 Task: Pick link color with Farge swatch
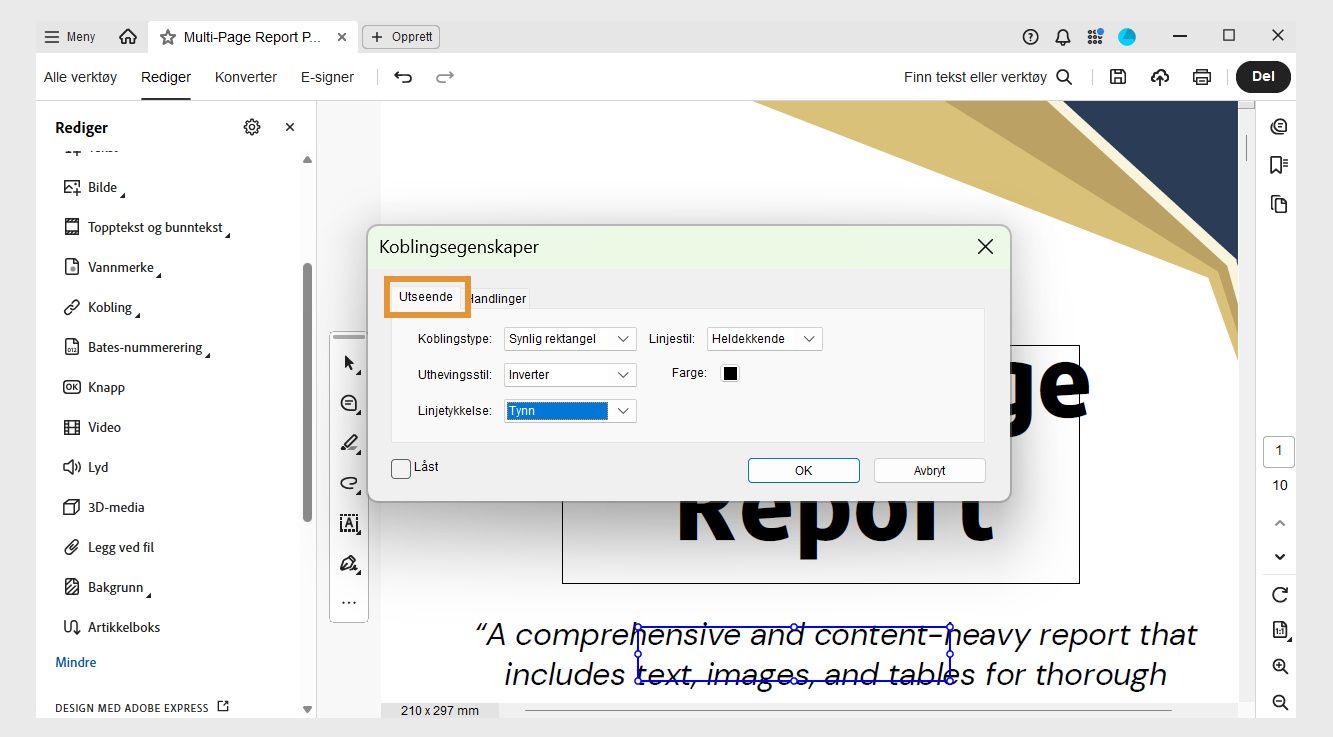(x=730, y=373)
